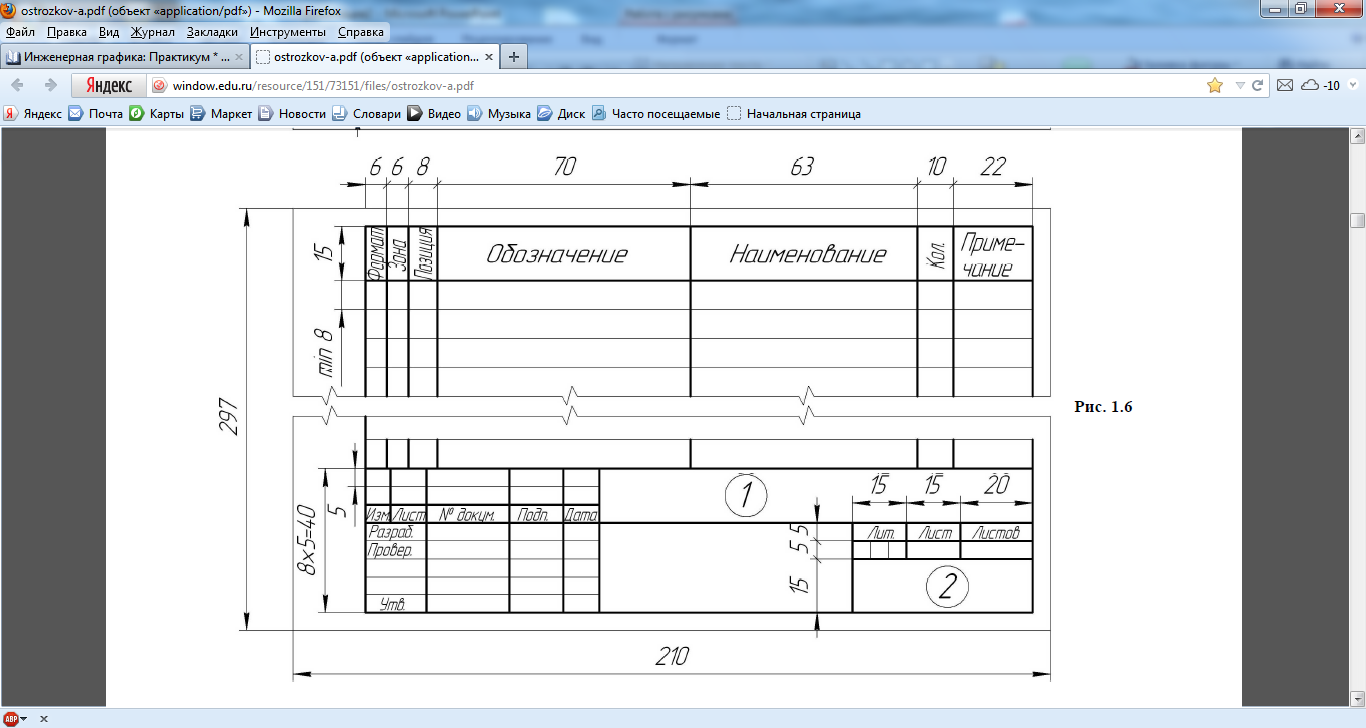Image resolution: width=1366 pixels, height=728 pixels.
Task: Open the address bar history dropdown arrow
Action: click(1240, 86)
